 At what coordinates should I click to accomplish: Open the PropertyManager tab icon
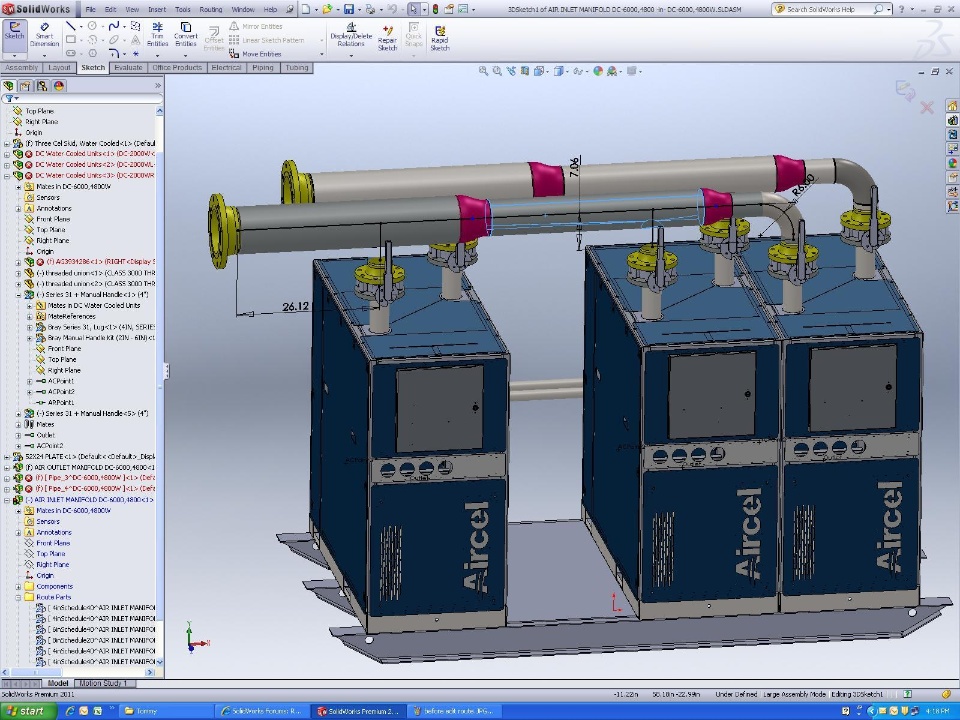pos(25,86)
